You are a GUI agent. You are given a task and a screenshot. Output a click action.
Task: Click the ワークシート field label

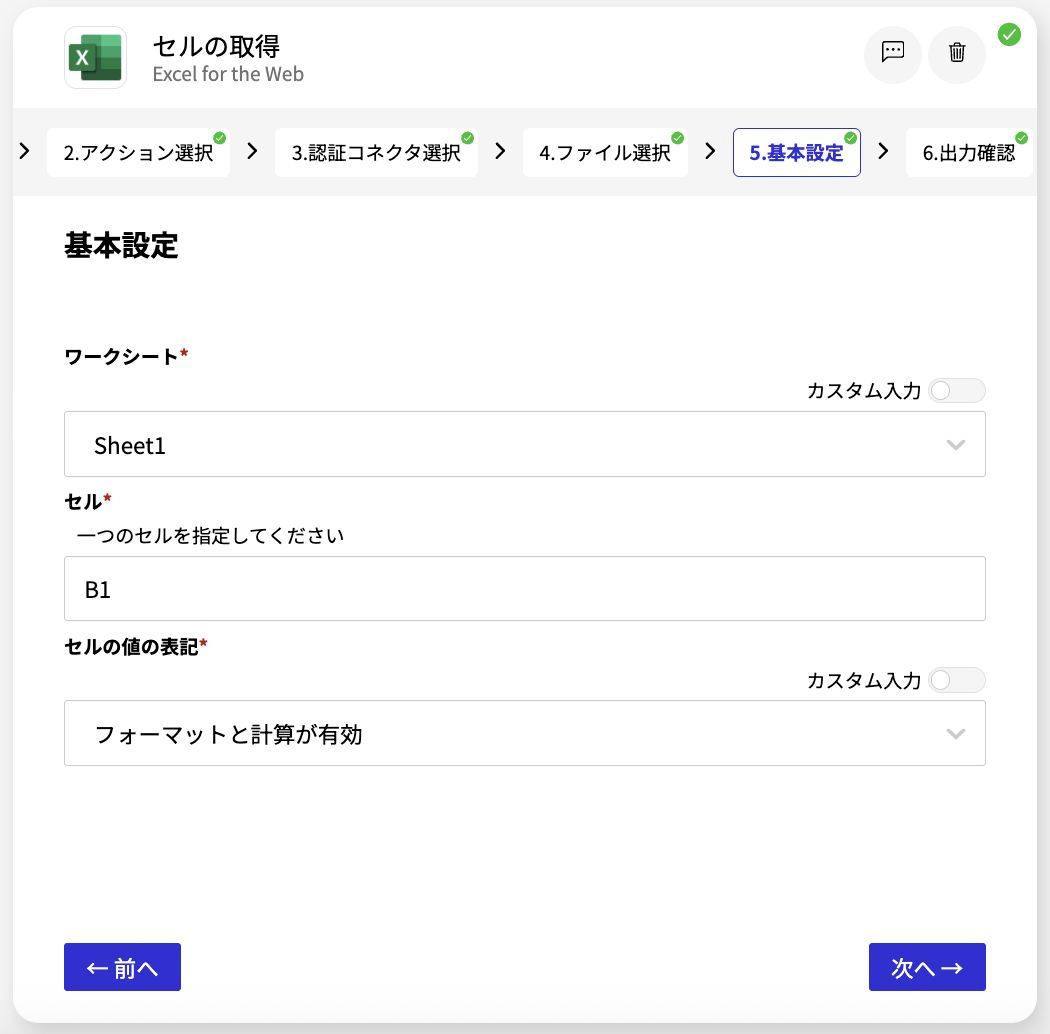coord(126,356)
